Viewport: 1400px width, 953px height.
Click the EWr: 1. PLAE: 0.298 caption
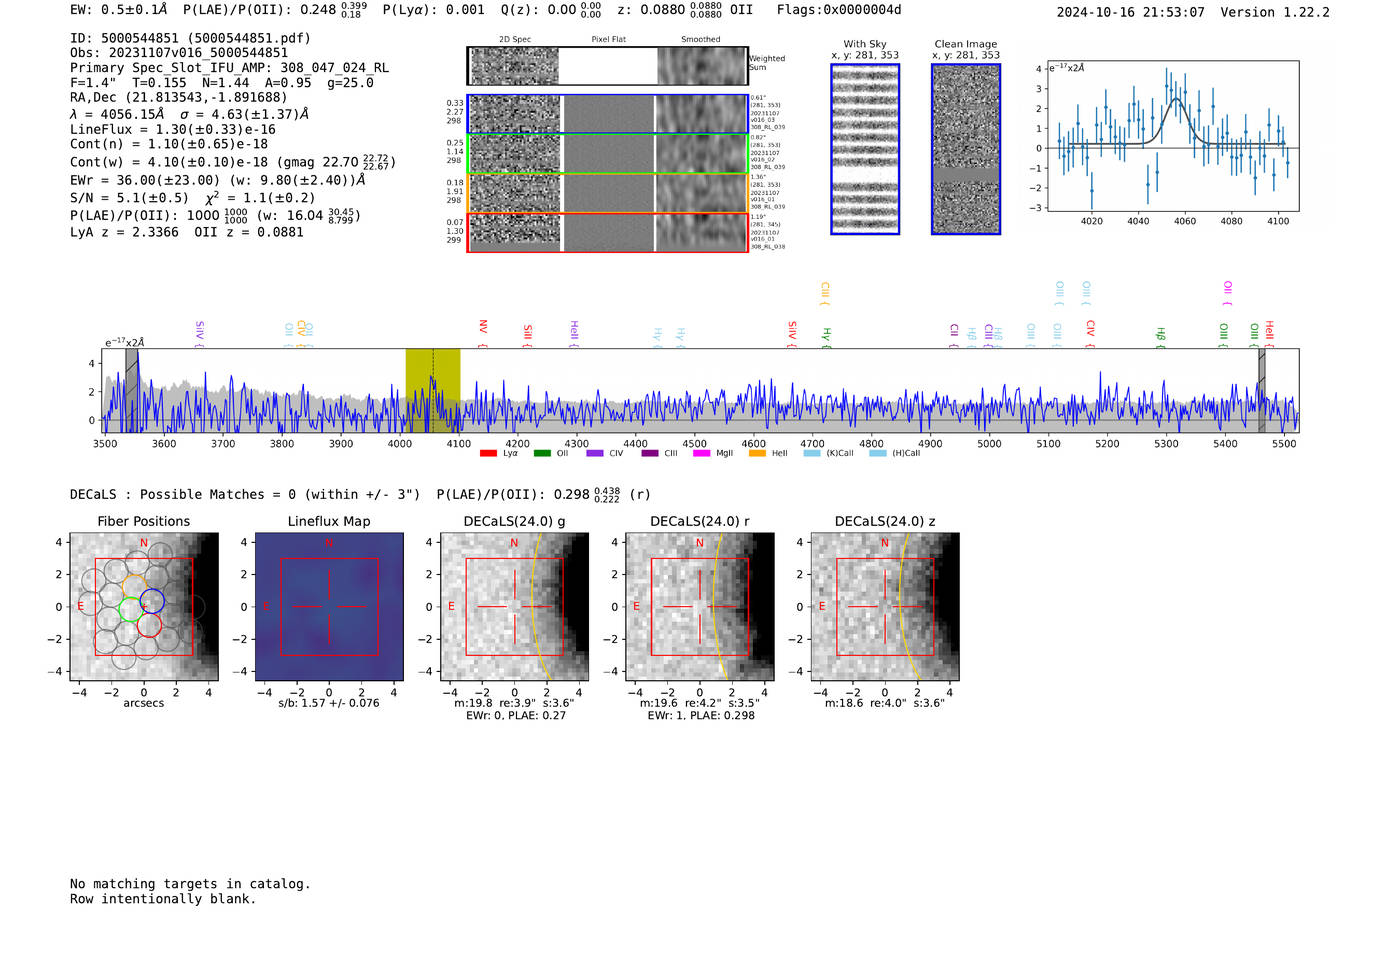[x=700, y=715]
